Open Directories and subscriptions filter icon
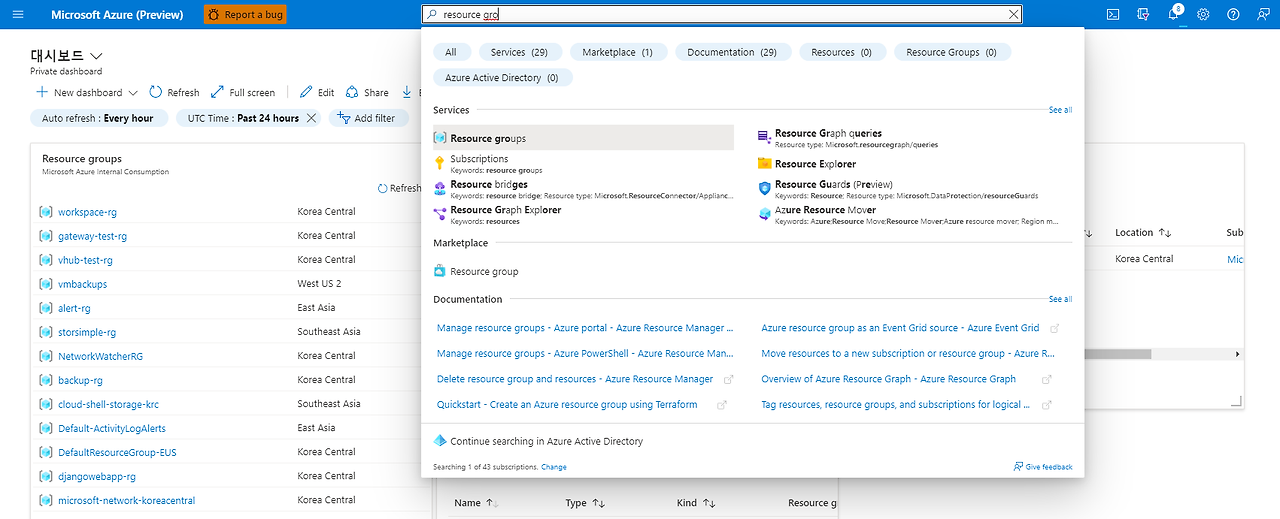Viewport: 1280px width, 519px height. (1143, 15)
